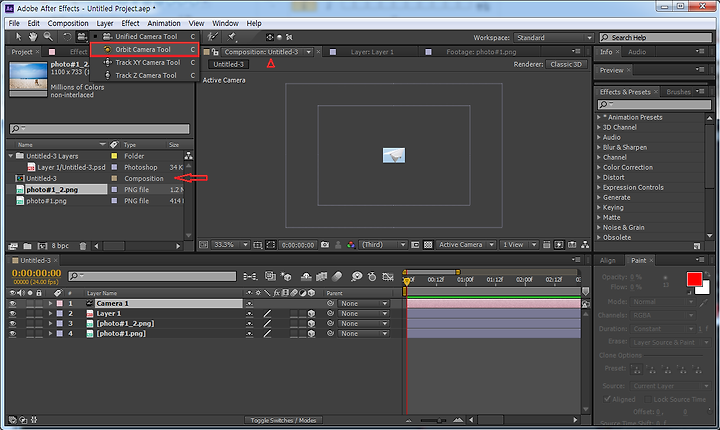Click the viewer current time 0:00:00:00
The width and height of the screenshot is (720, 430).
(298, 245)
